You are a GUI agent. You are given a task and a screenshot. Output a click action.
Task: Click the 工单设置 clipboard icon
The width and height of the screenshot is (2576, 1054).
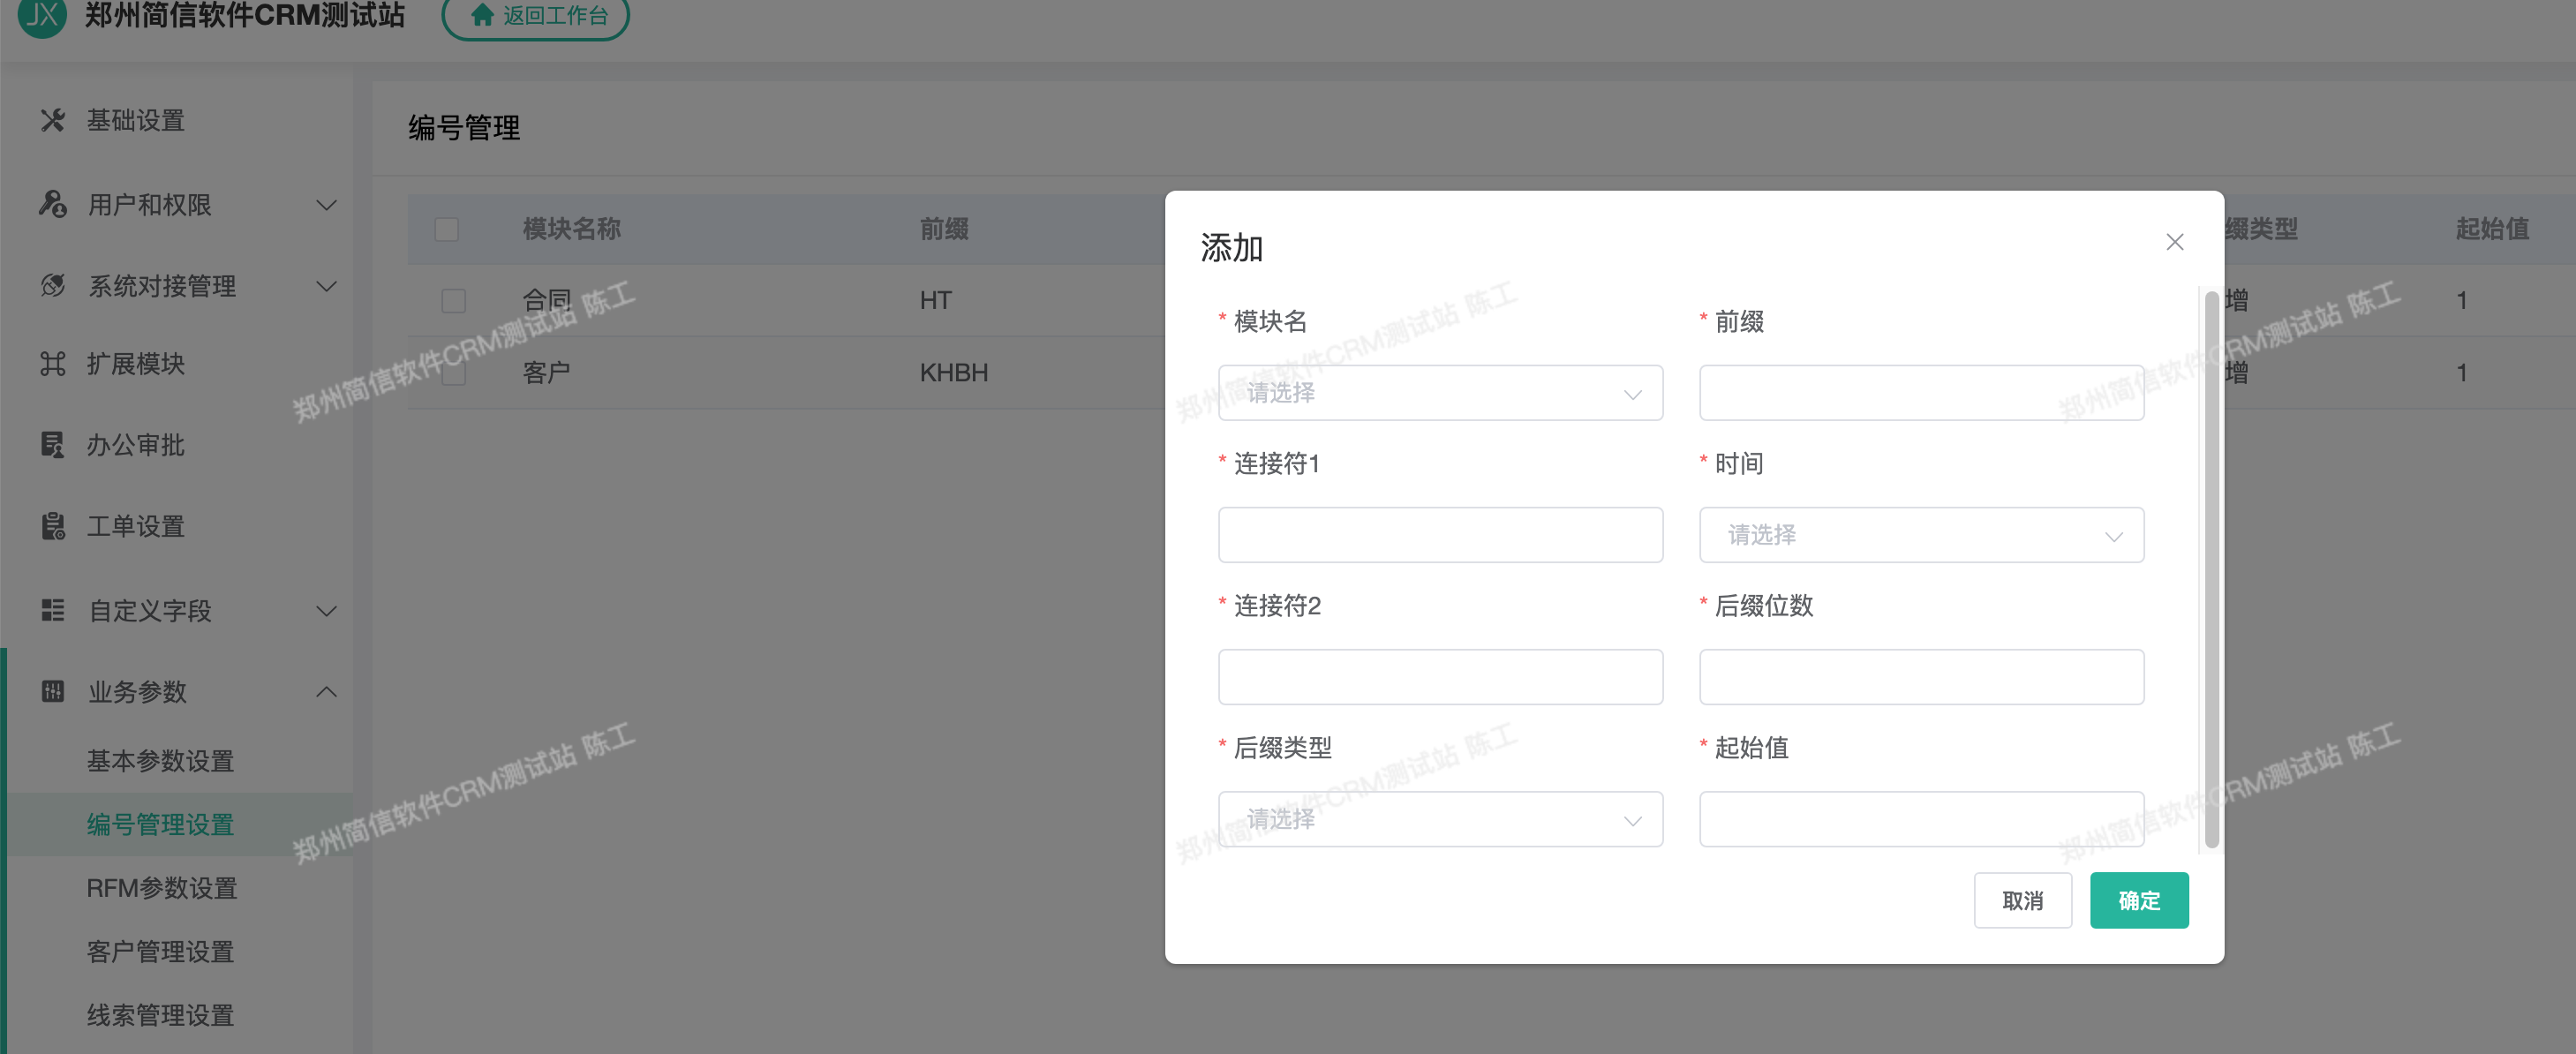[53, 526]
